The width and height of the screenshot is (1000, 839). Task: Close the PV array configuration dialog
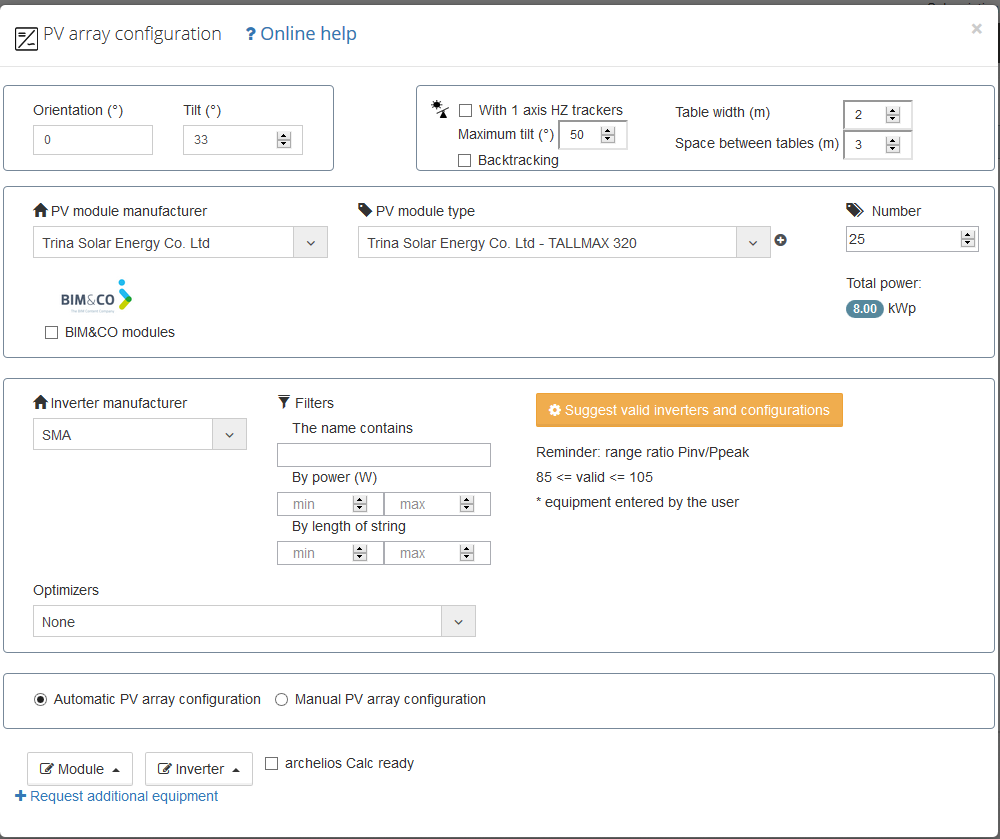click(976, 29)
